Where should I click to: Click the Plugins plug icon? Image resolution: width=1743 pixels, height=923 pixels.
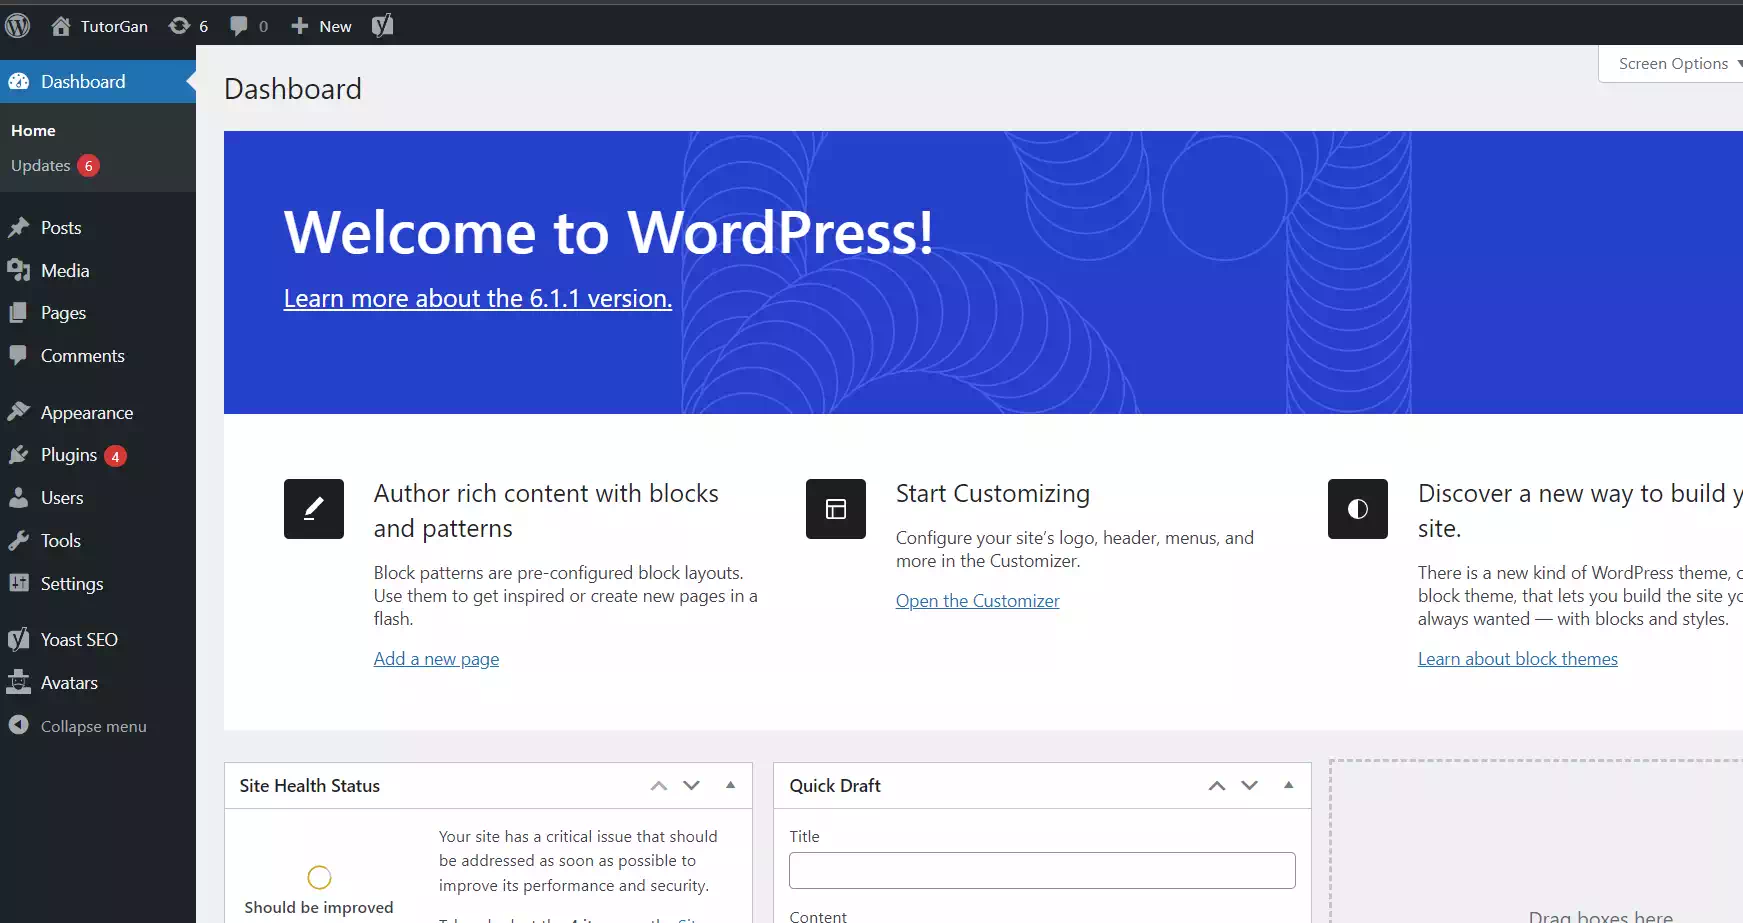[x=18, y=455]
